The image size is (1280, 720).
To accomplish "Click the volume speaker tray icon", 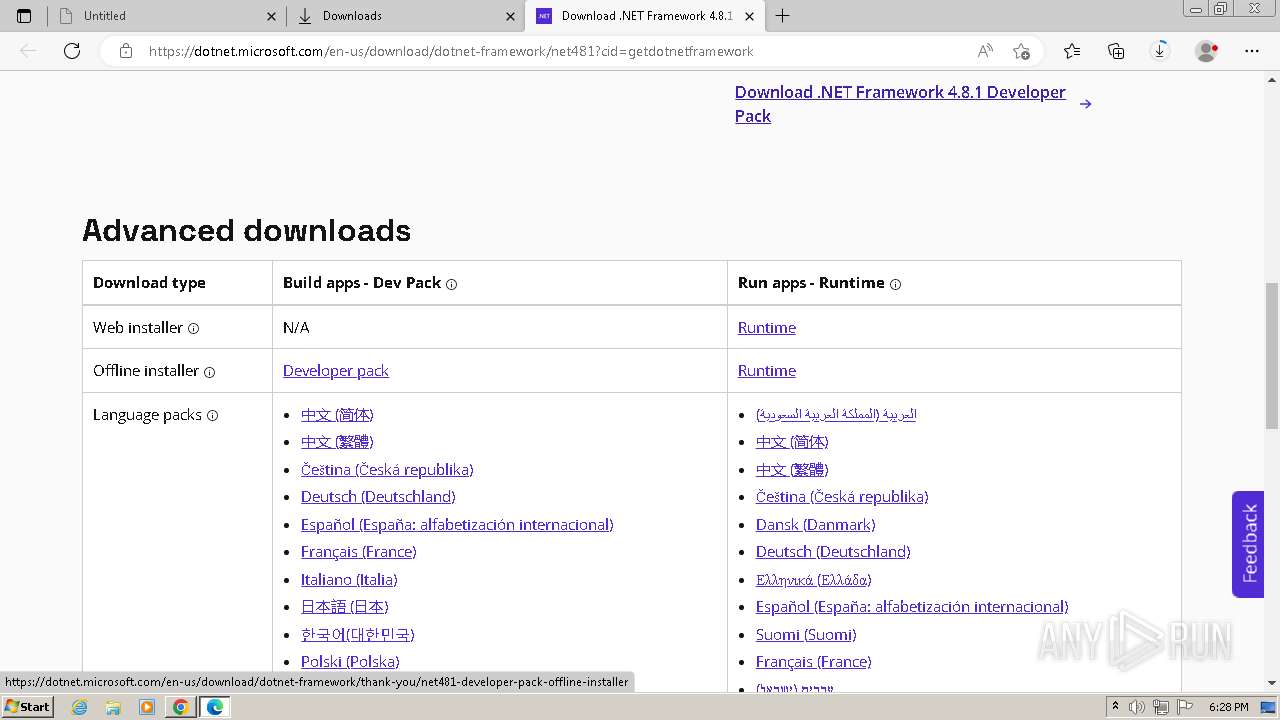I will pos(1137,707).
